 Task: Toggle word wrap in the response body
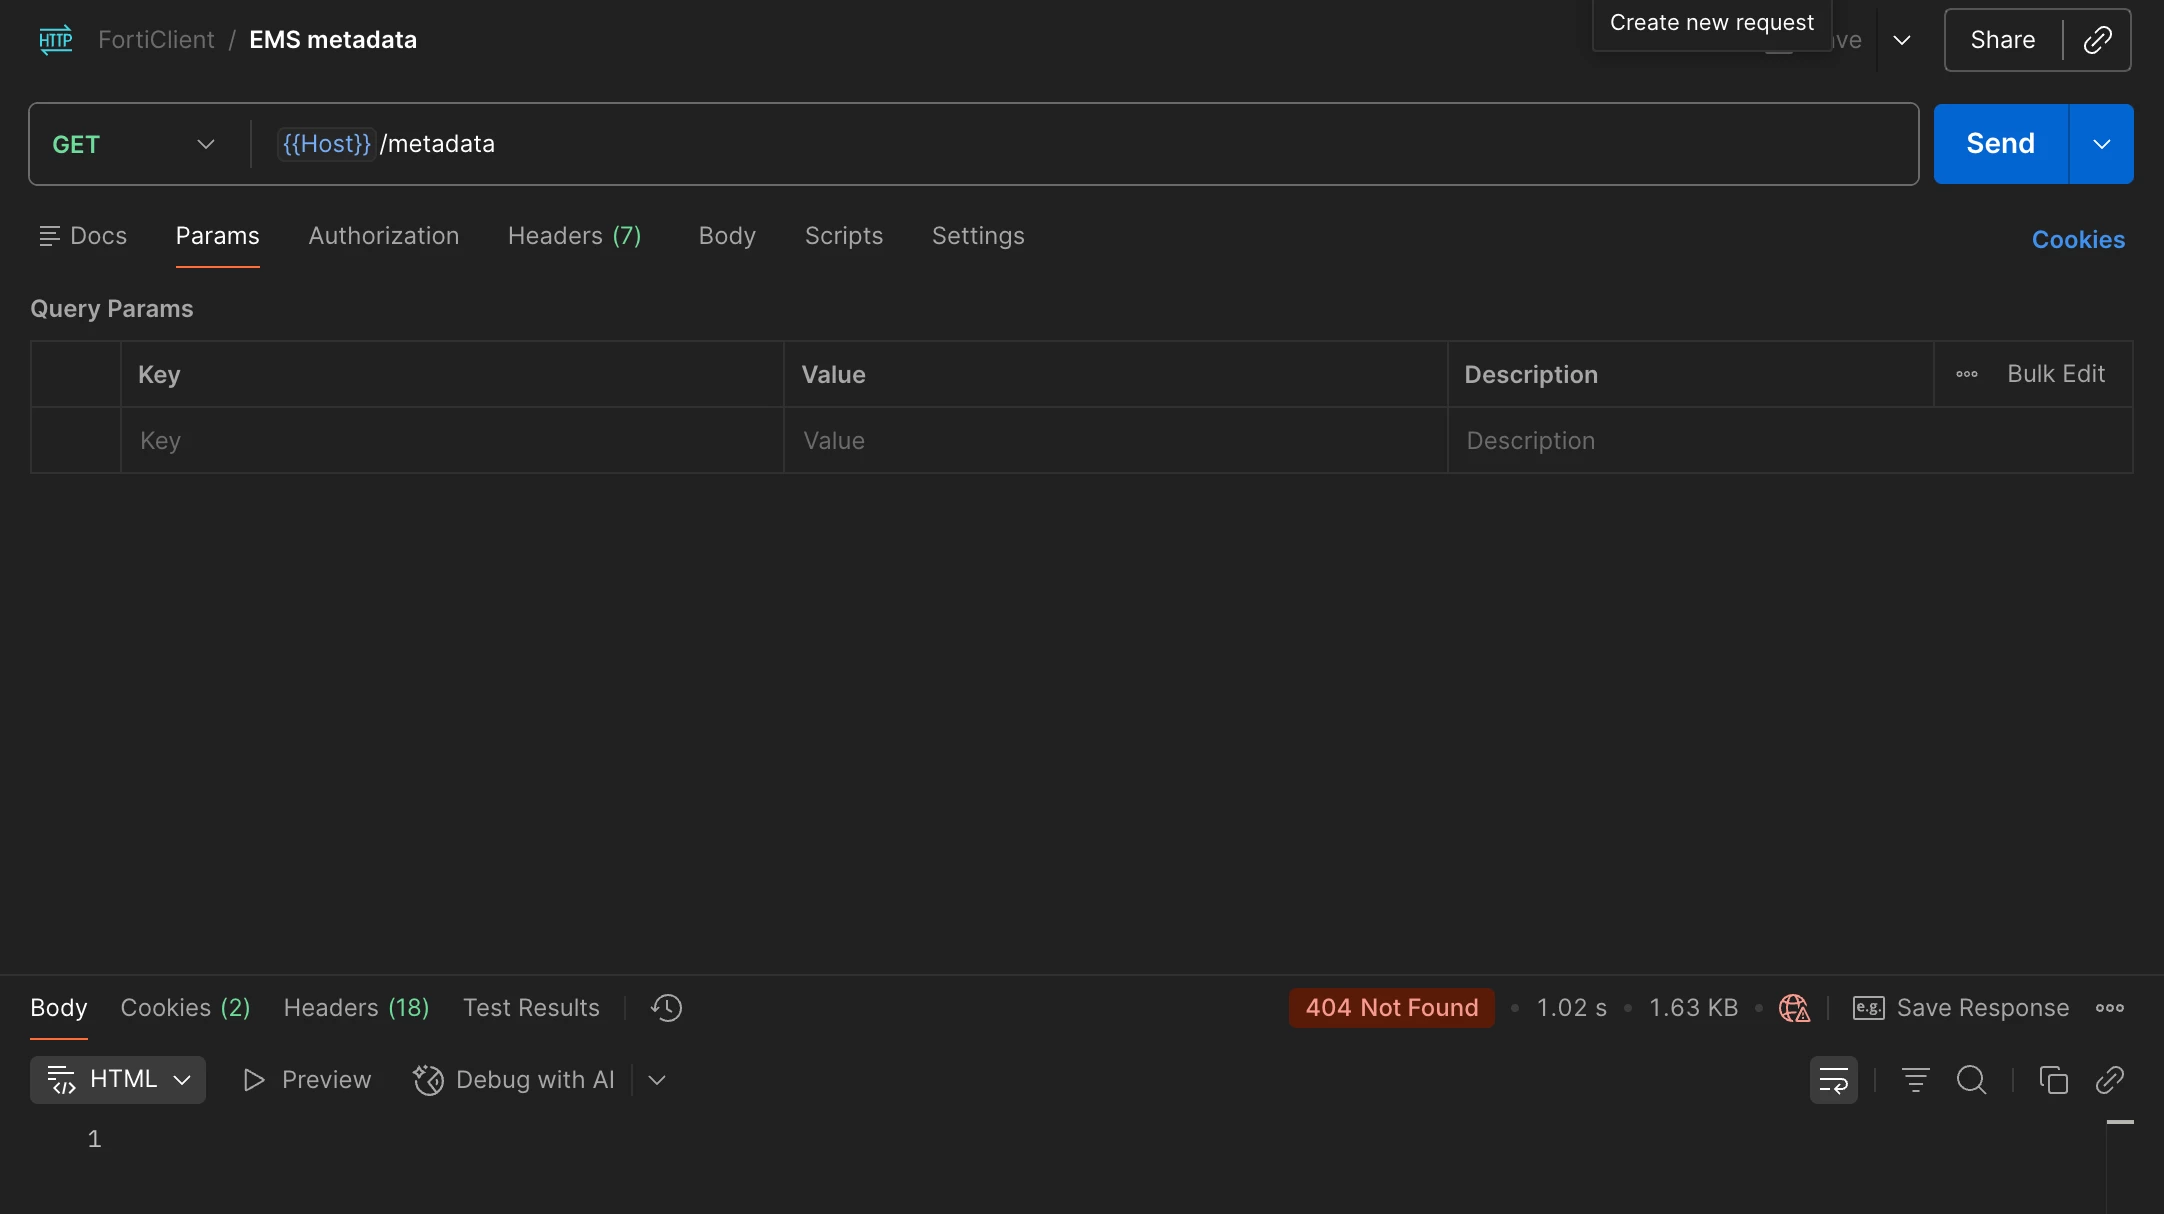(1834, 1080)
